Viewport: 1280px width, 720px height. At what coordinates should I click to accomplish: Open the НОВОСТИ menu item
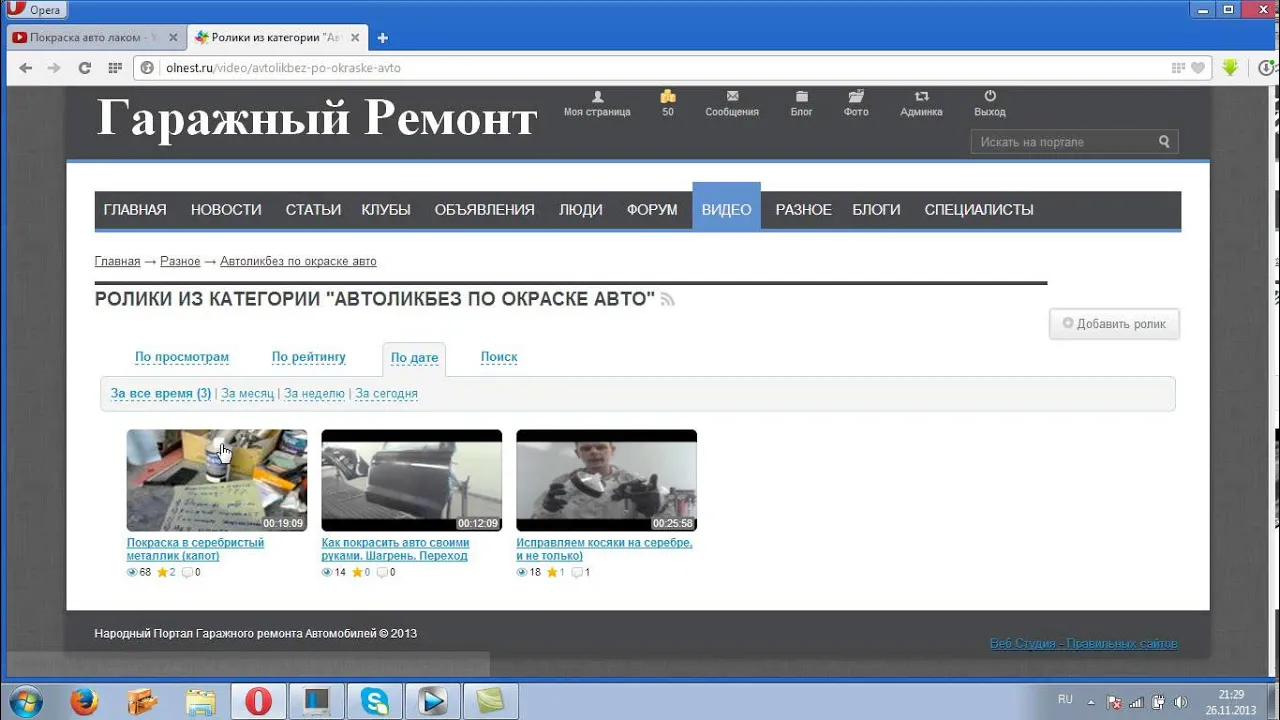[x=226, y=210]
